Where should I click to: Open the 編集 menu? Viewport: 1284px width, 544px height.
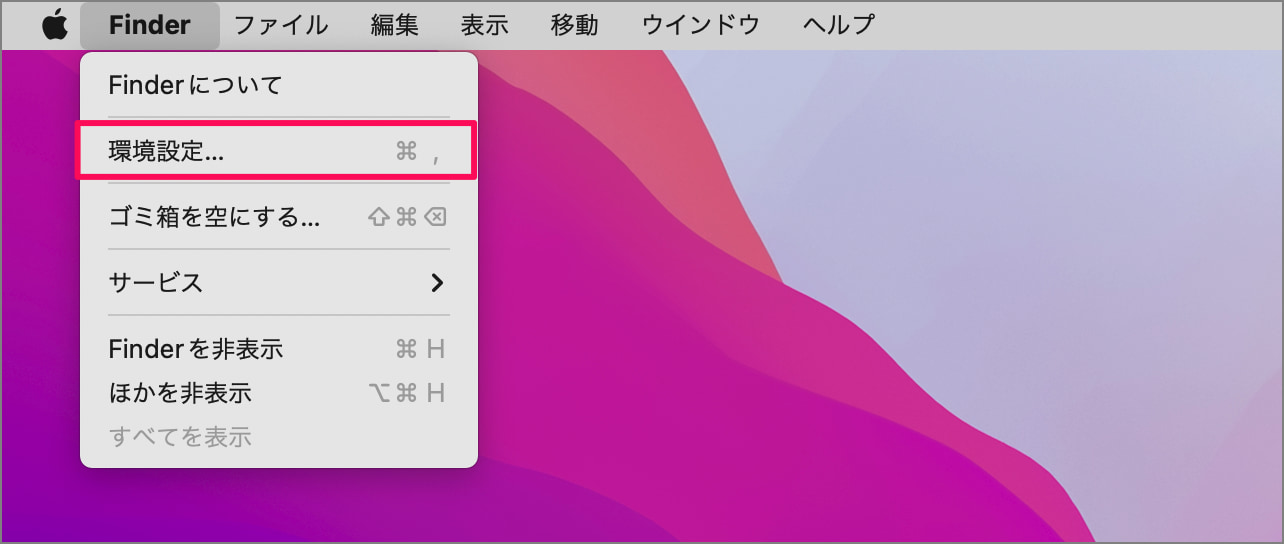click(395, 25)
